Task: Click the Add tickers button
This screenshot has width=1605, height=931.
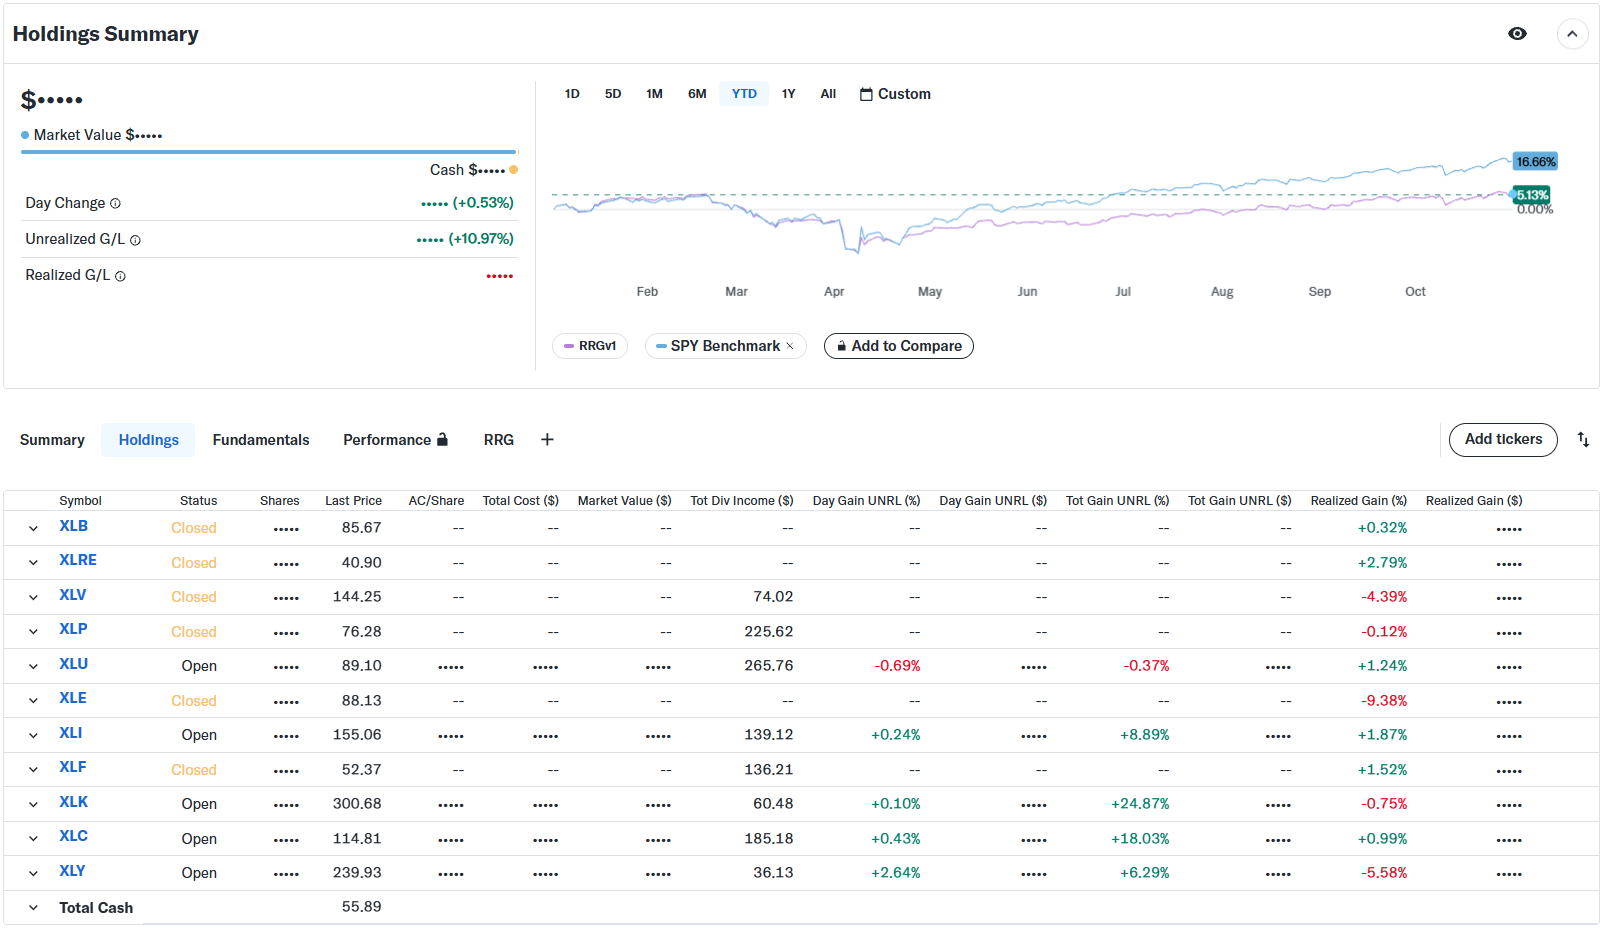Action: click(x=1502, y=440)
